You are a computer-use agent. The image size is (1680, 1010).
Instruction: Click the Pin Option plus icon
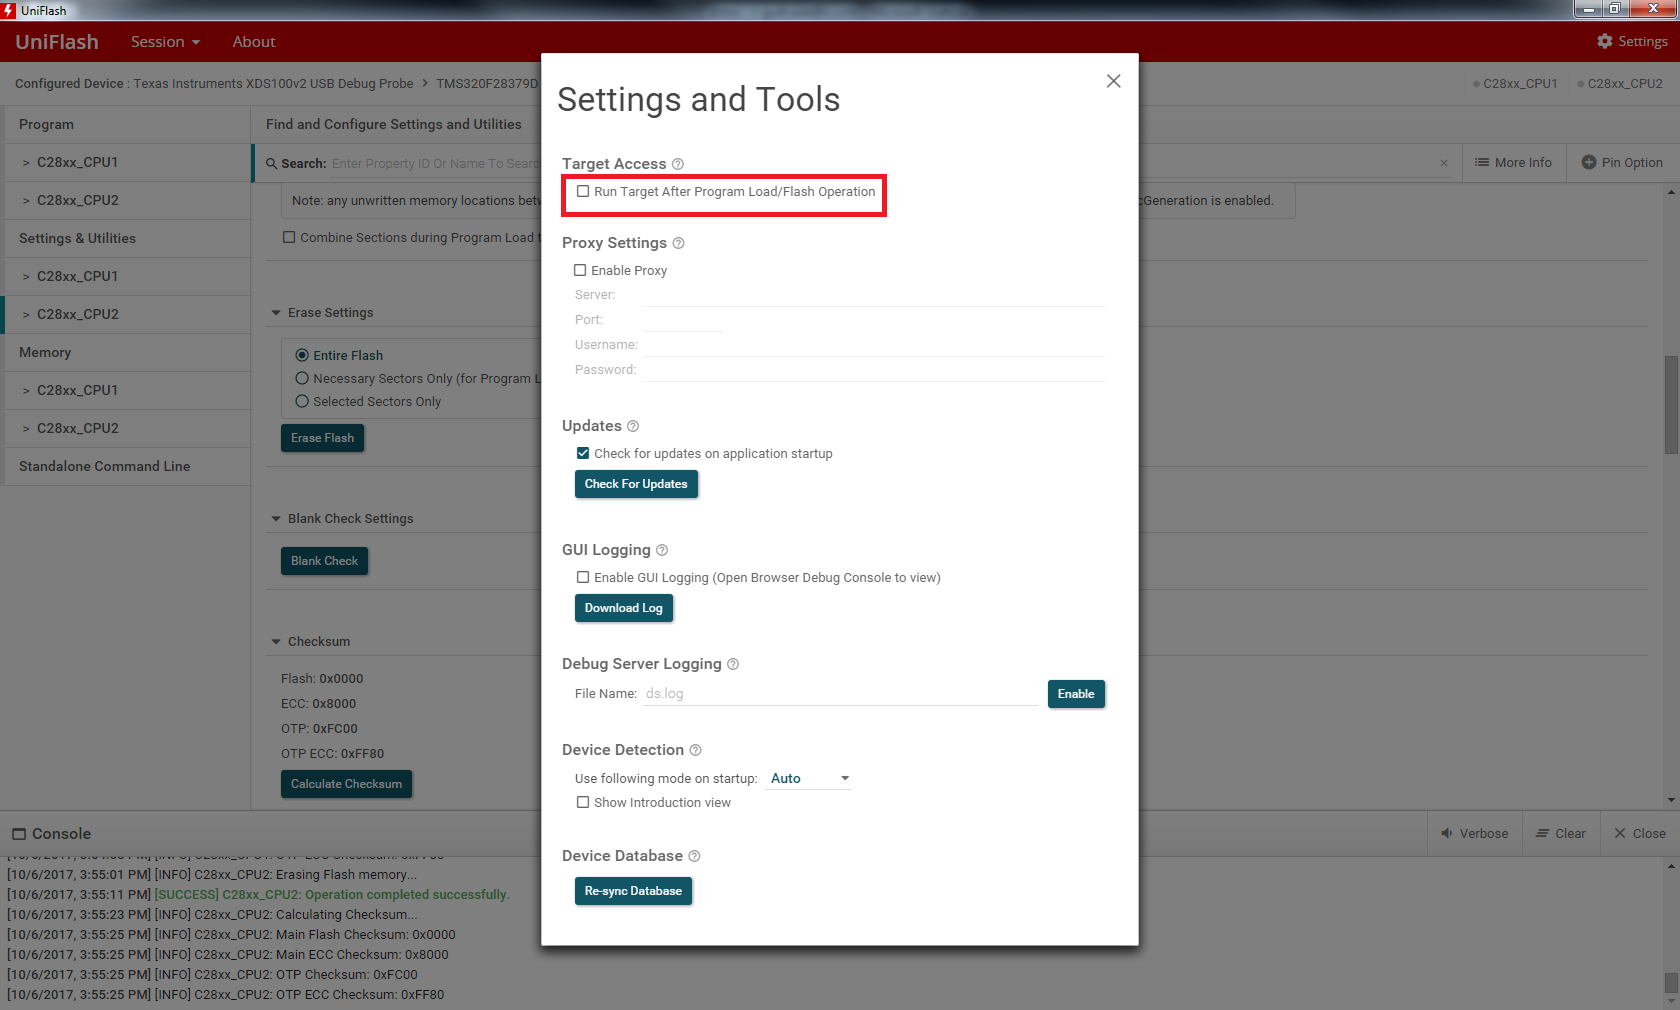click(1589, 162)
